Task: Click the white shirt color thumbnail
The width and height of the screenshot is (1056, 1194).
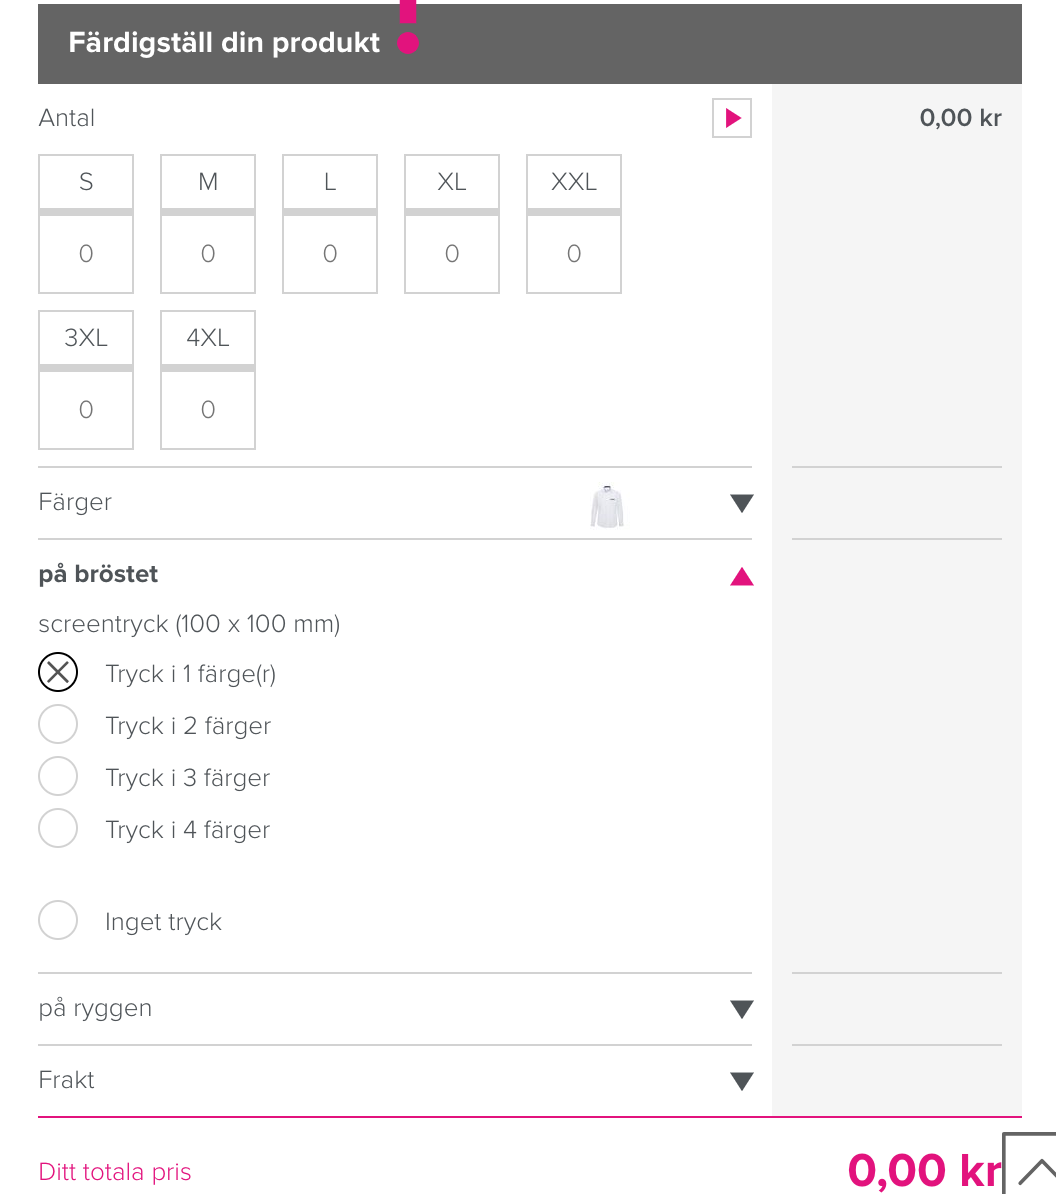Action: click(606, 505)
